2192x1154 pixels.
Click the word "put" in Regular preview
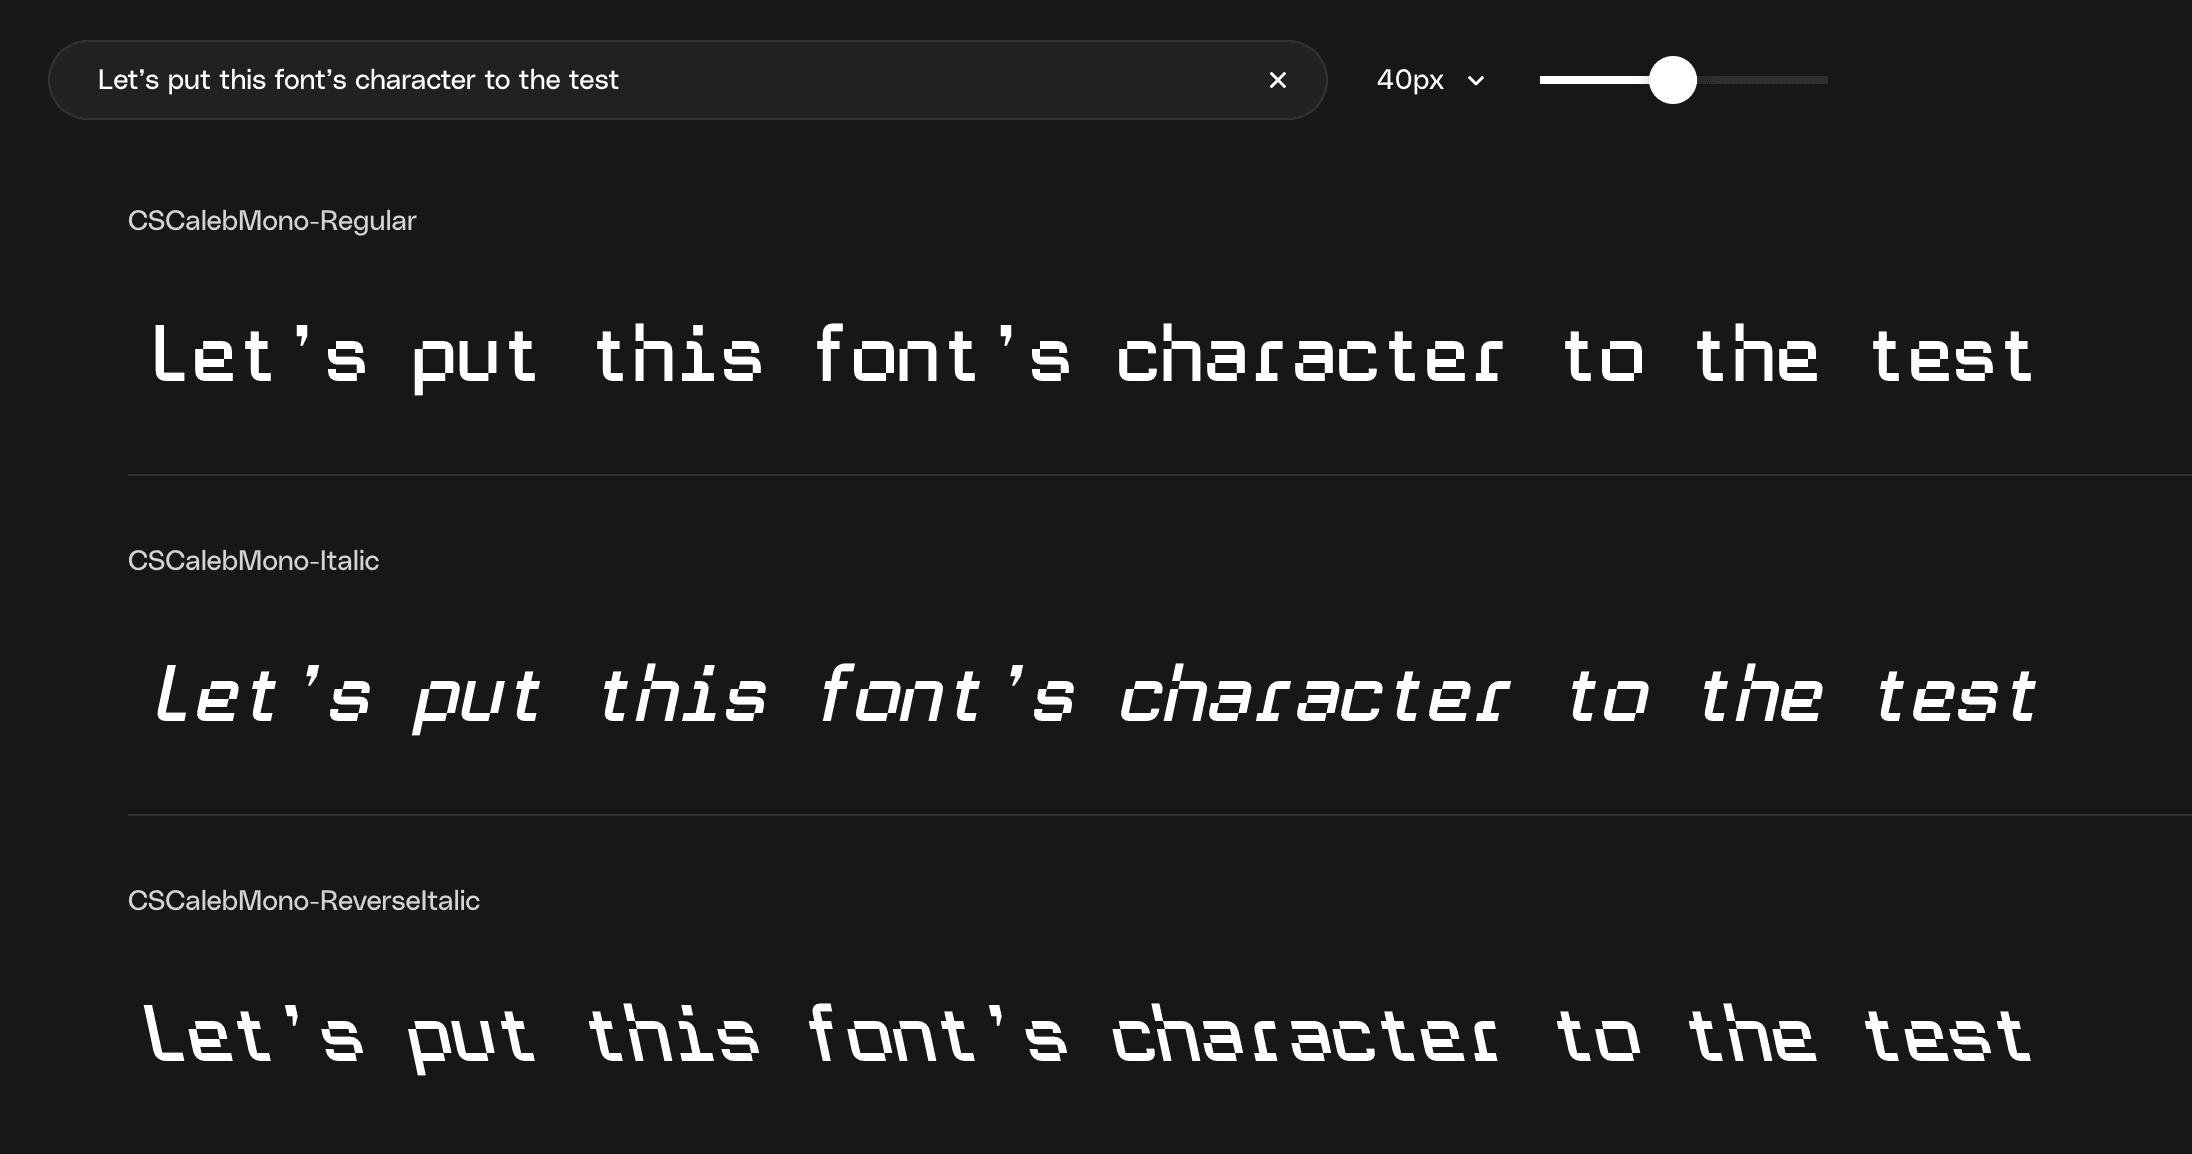click(x=474, y=358)
